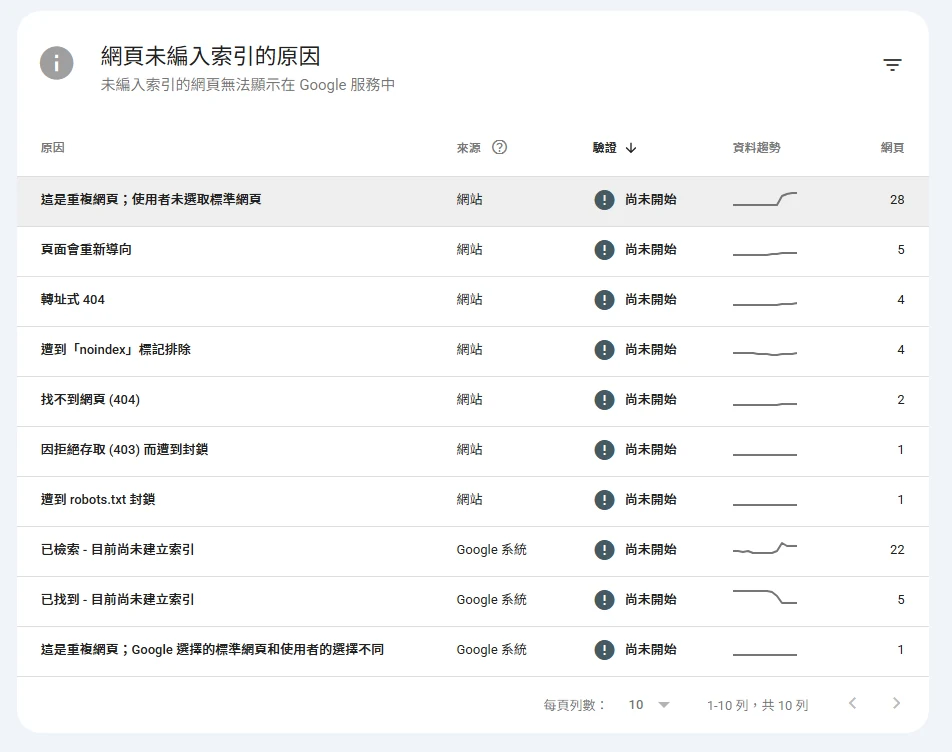Open the 轉址式 404 row
Image resolution: width=952 pixels, height=752 pixels.
click(x=473, y=302)
